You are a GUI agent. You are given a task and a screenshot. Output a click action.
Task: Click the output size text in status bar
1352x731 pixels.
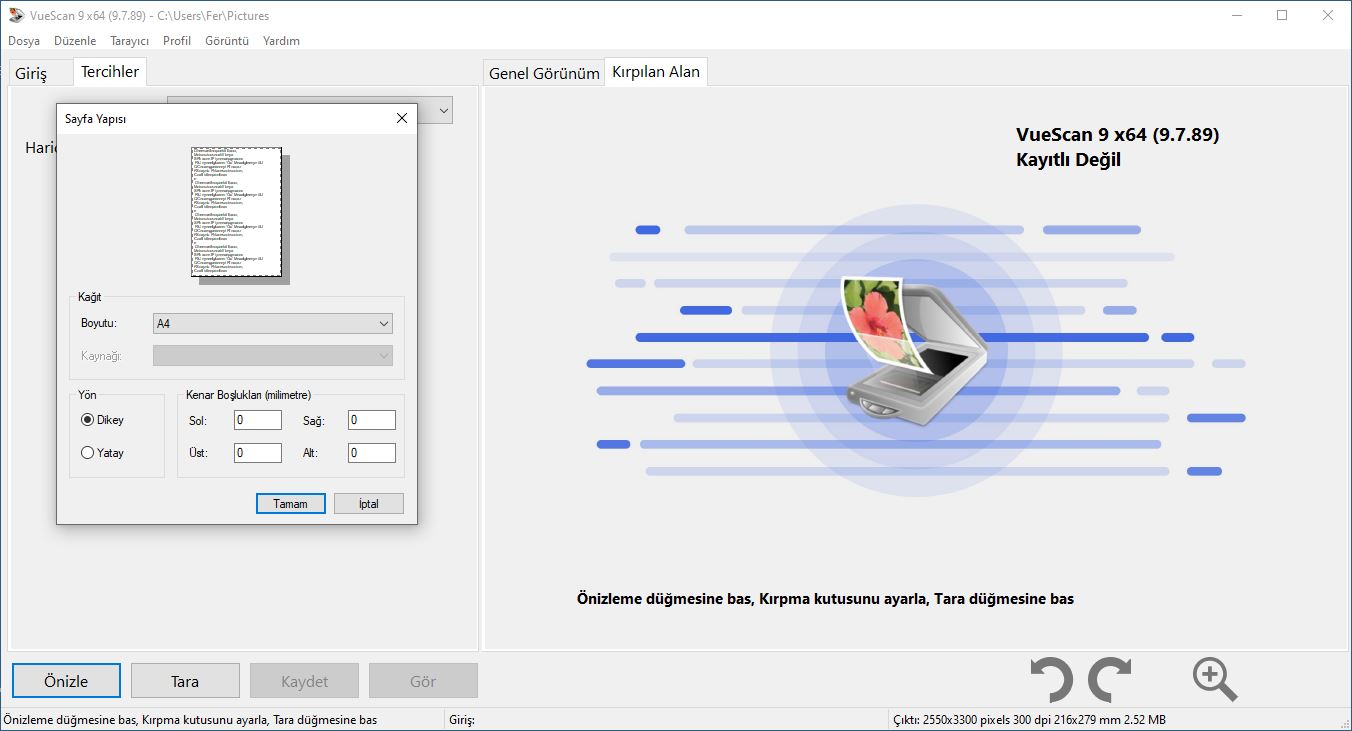[1029, 719]
